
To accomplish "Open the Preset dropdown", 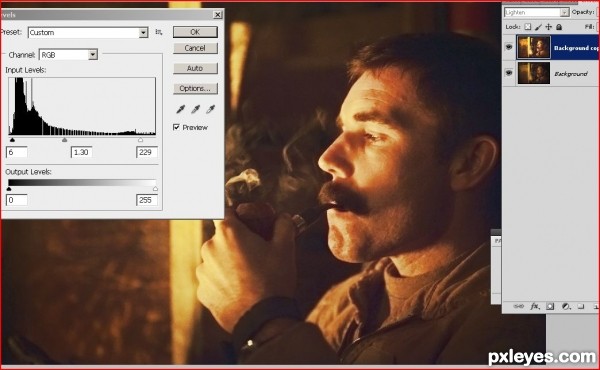I will 88,33.
